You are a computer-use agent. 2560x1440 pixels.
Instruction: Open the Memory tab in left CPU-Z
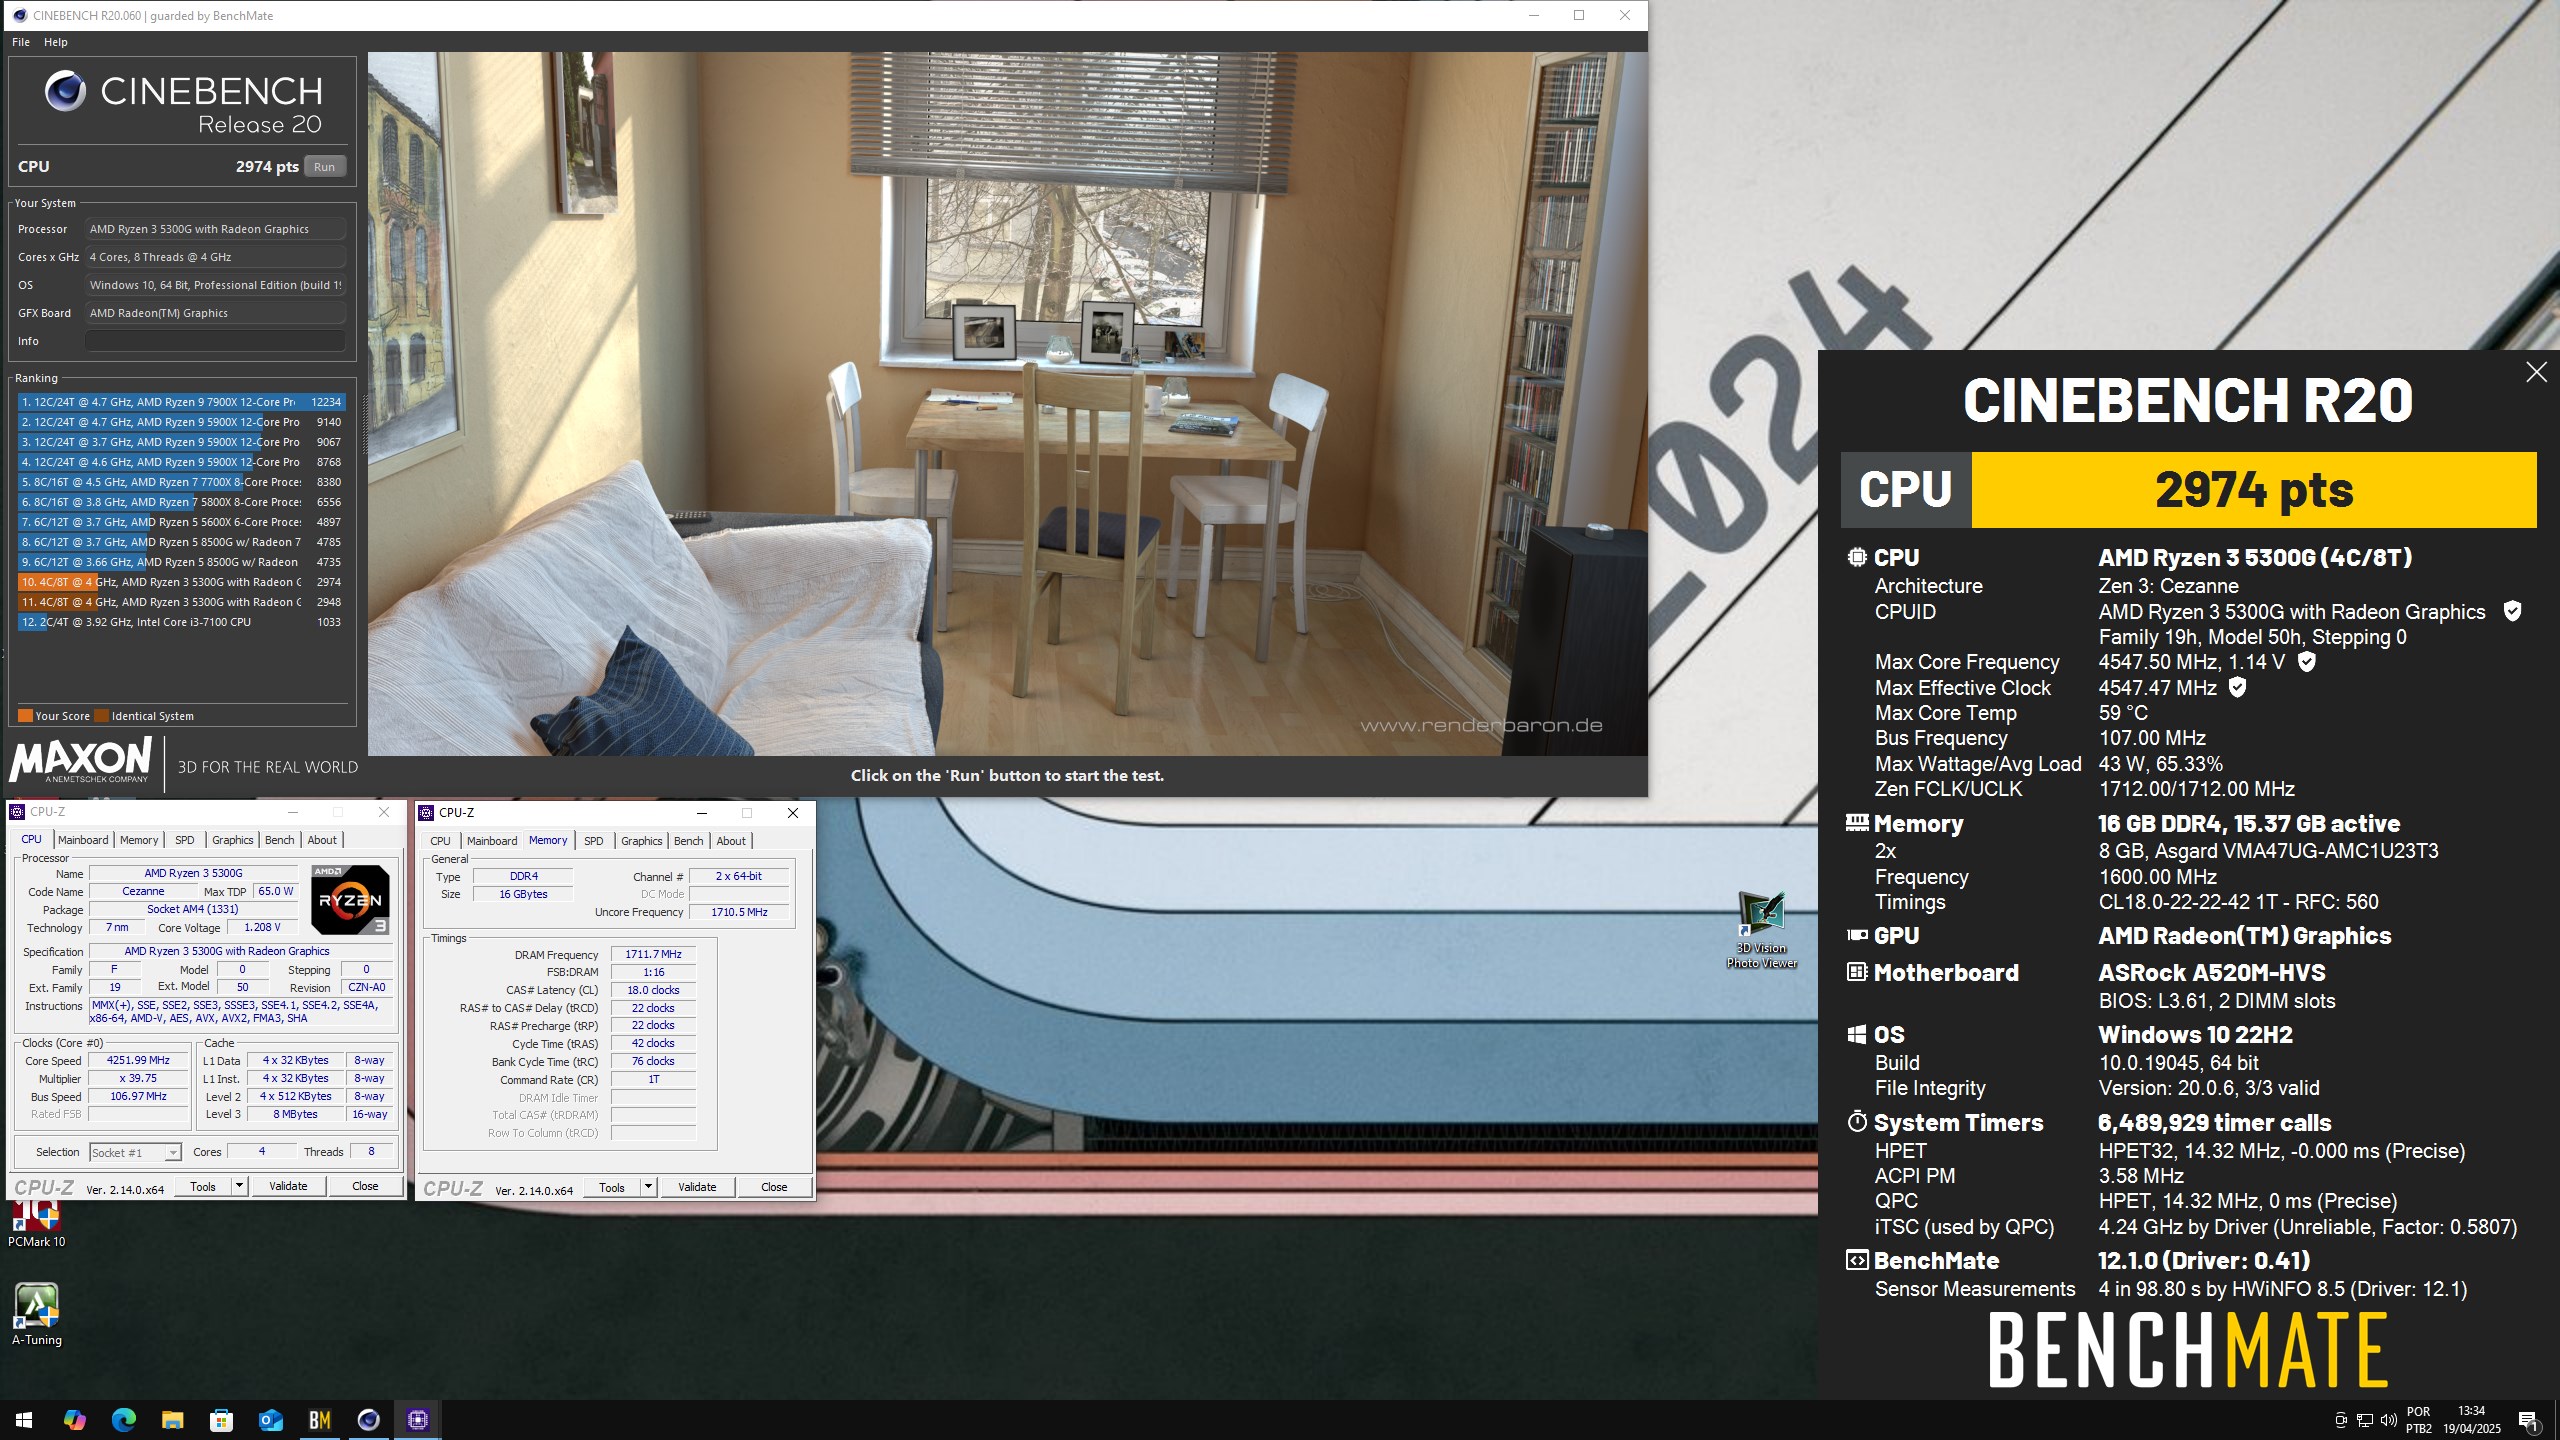(x=139, y=840)
